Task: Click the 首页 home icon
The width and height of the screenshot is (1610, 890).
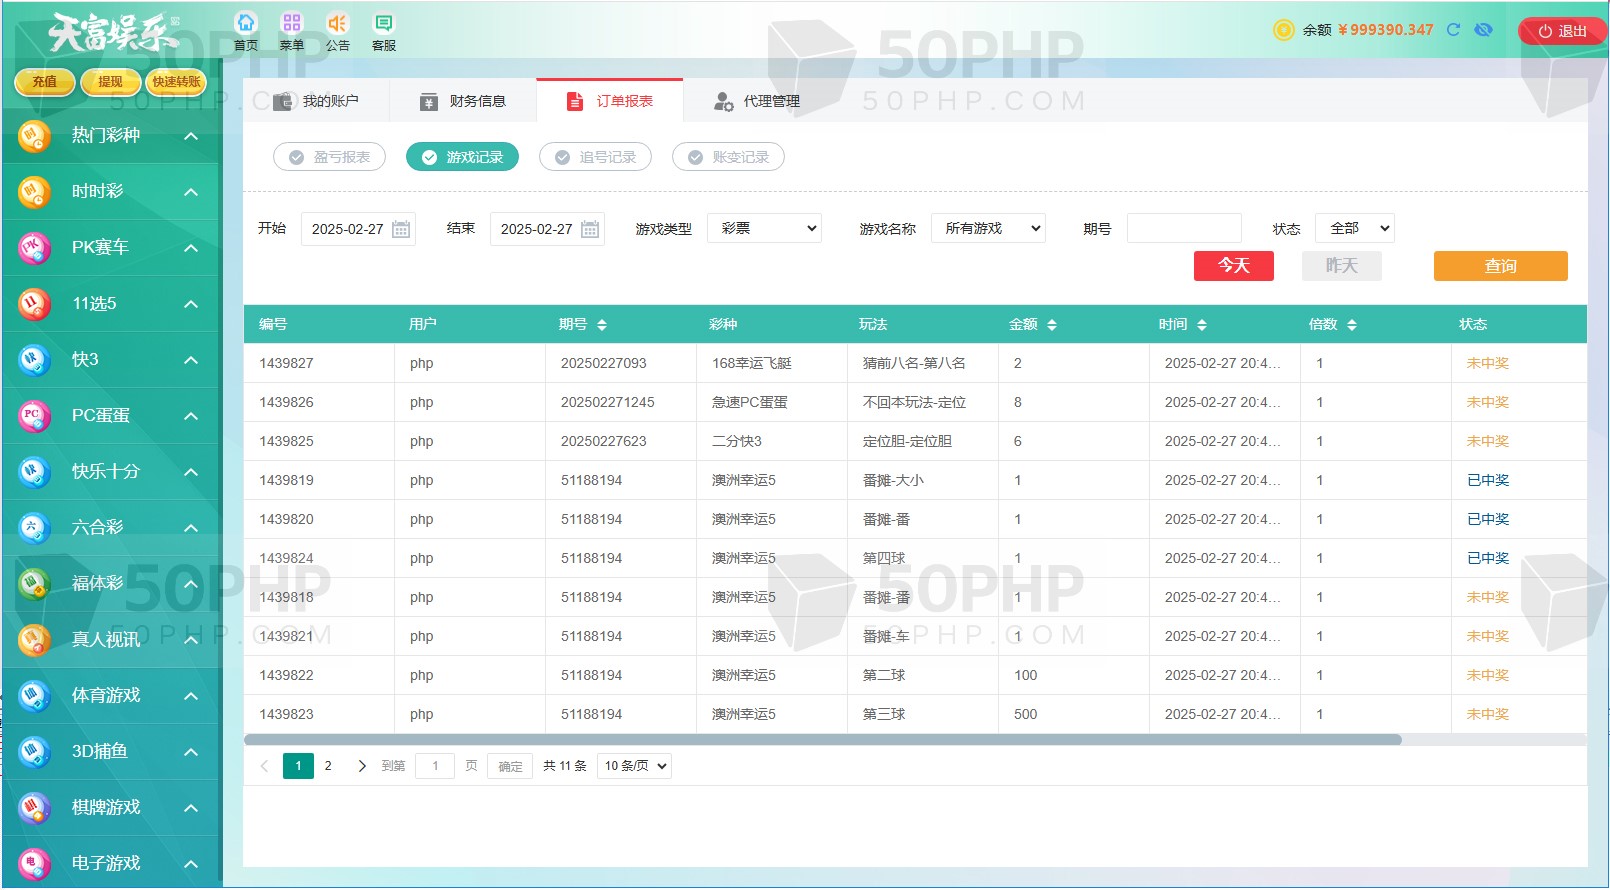Action: click(x=245, y=24)
